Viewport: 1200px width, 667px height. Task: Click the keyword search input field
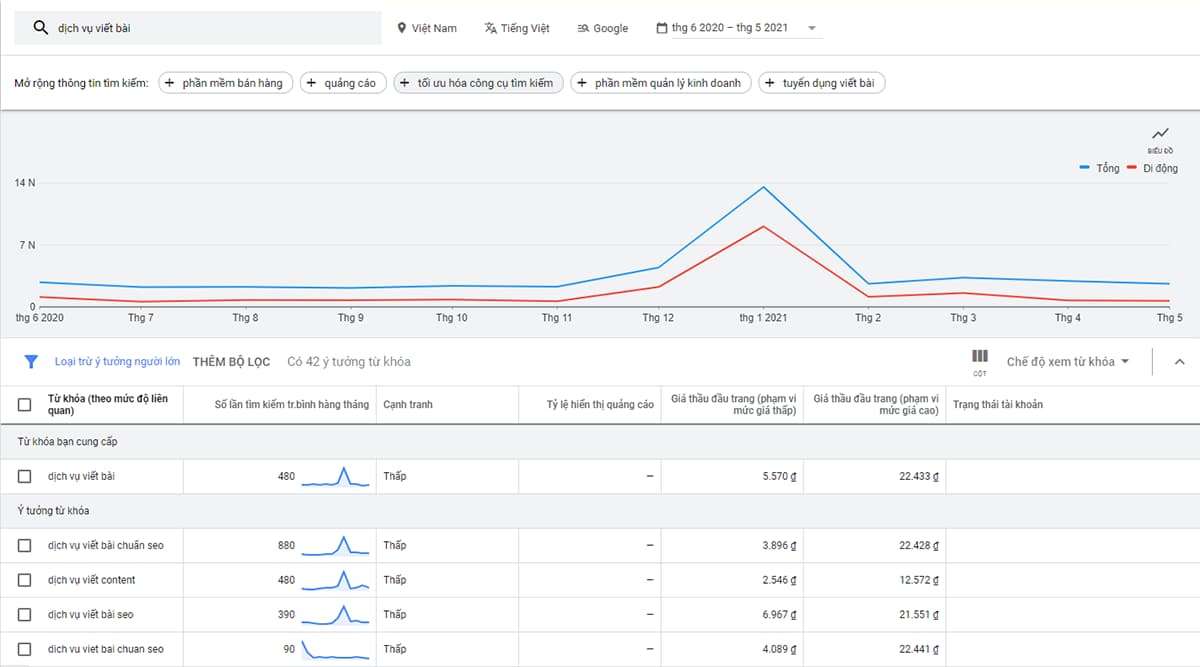coord(198,28)
